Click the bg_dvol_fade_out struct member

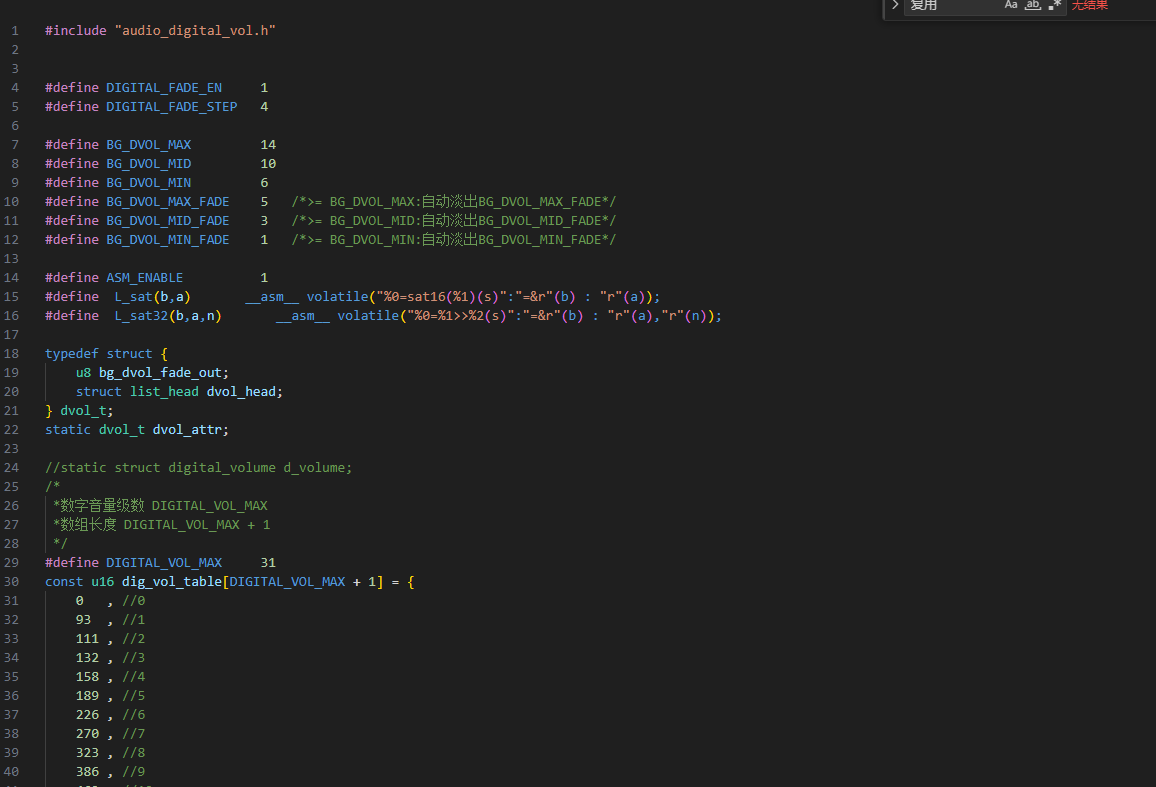tap(160, 373)
